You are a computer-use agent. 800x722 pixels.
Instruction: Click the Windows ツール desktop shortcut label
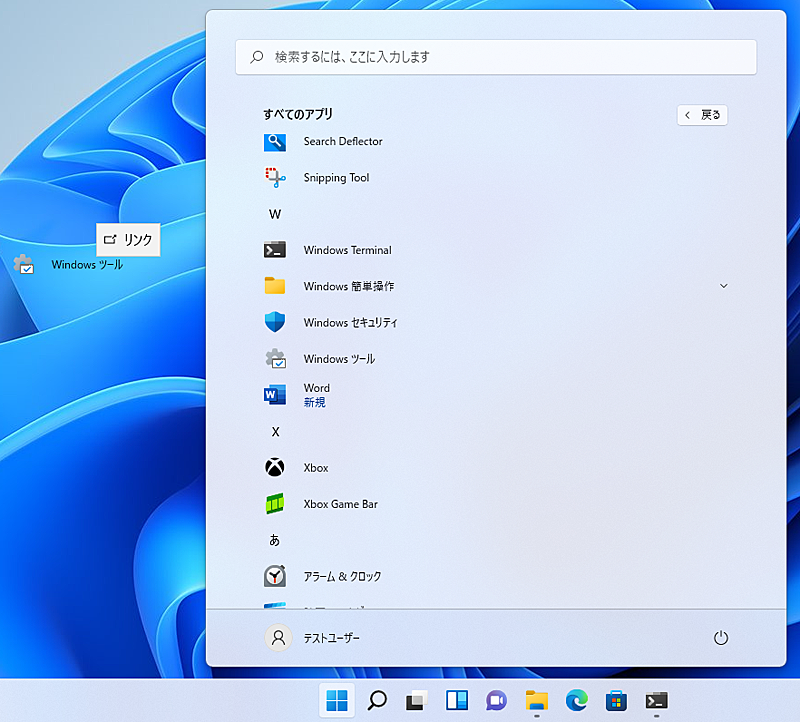click(x=87, y=264)
